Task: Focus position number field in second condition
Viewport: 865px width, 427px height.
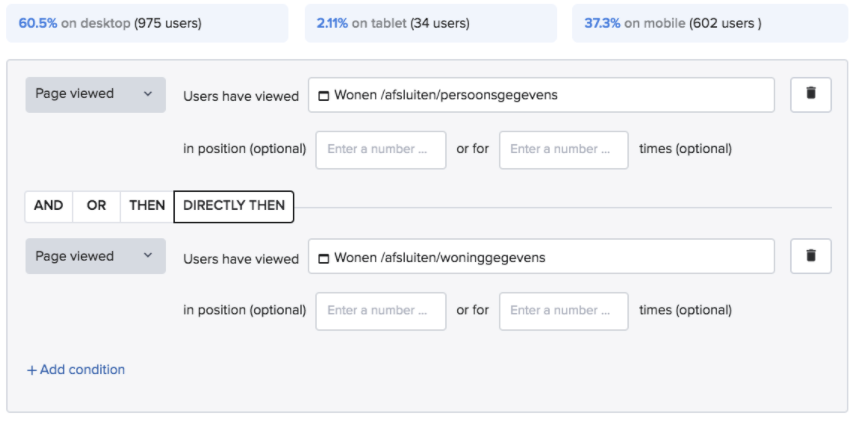Action: tap(380, 311)
